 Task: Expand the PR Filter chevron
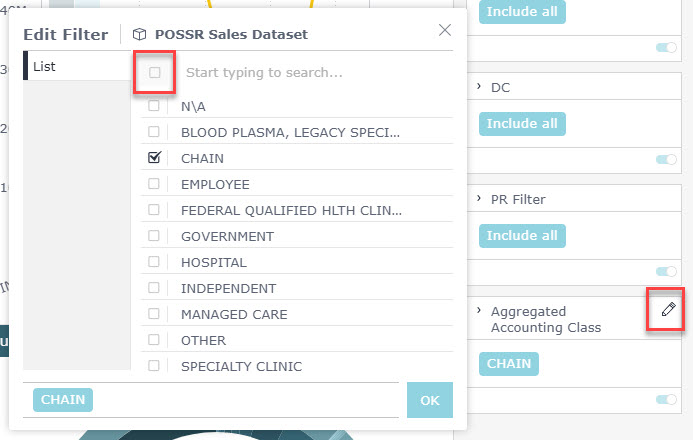(x=480, y=199)
